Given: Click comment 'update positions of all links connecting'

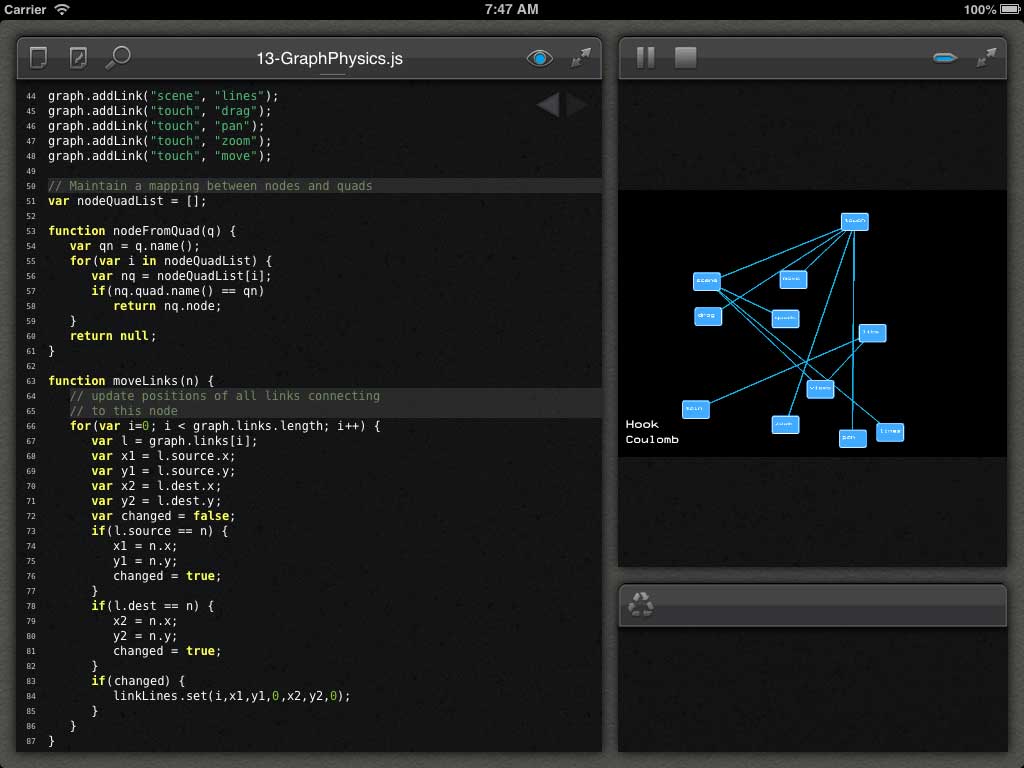Looking at the screenshot, I should pyautogui.click(x=225, y=396).
